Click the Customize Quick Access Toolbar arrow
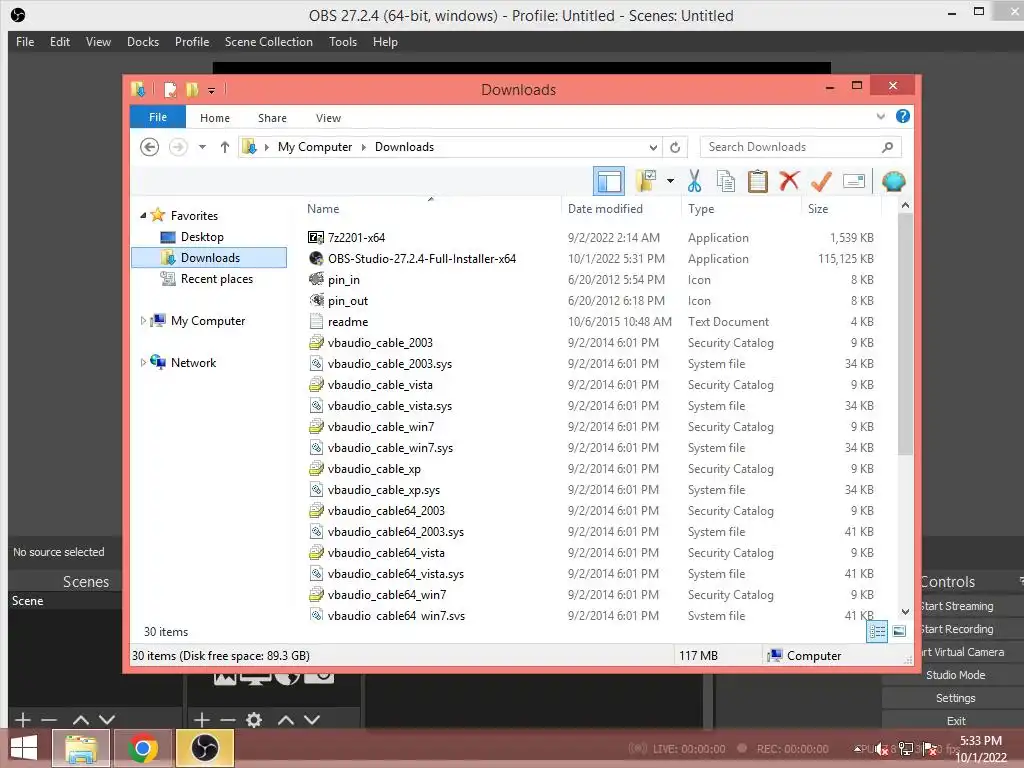 (x=212, y=90)
